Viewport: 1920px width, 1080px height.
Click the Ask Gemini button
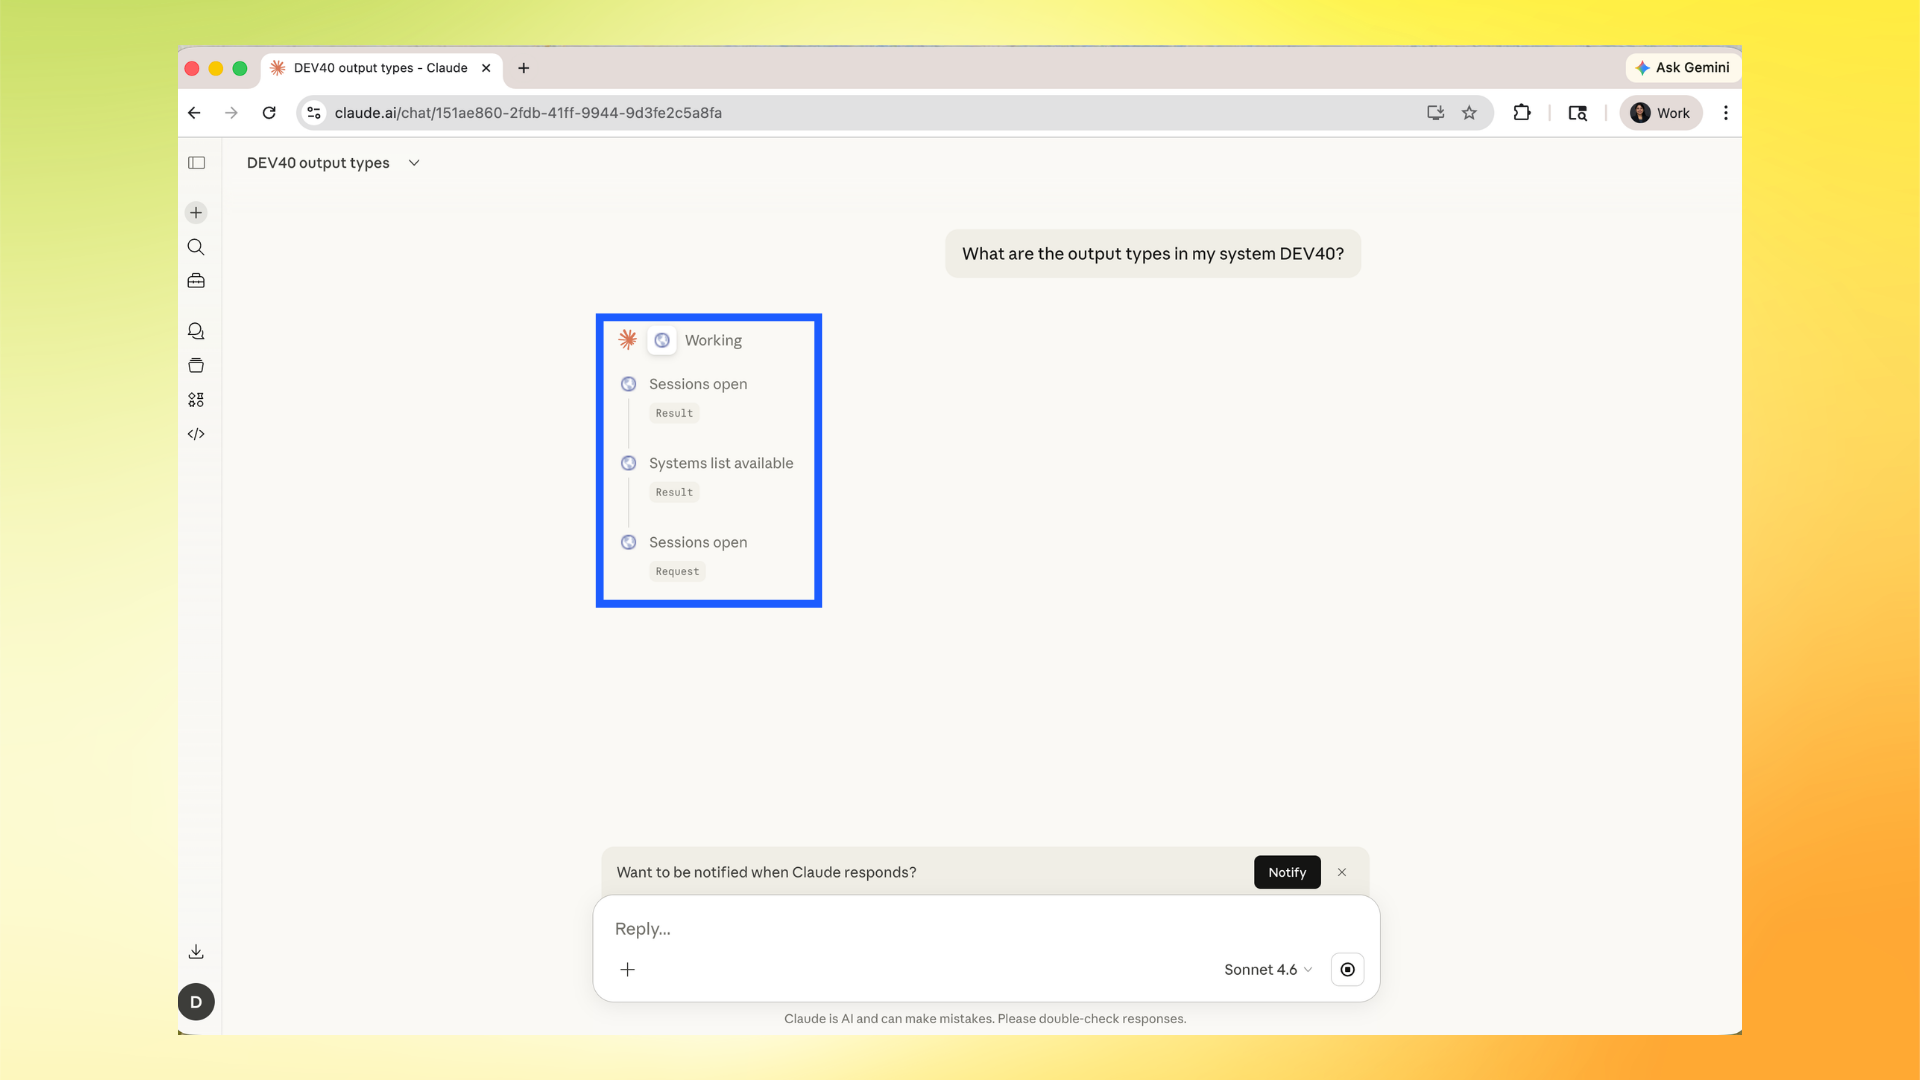(x=1682, y=68)
